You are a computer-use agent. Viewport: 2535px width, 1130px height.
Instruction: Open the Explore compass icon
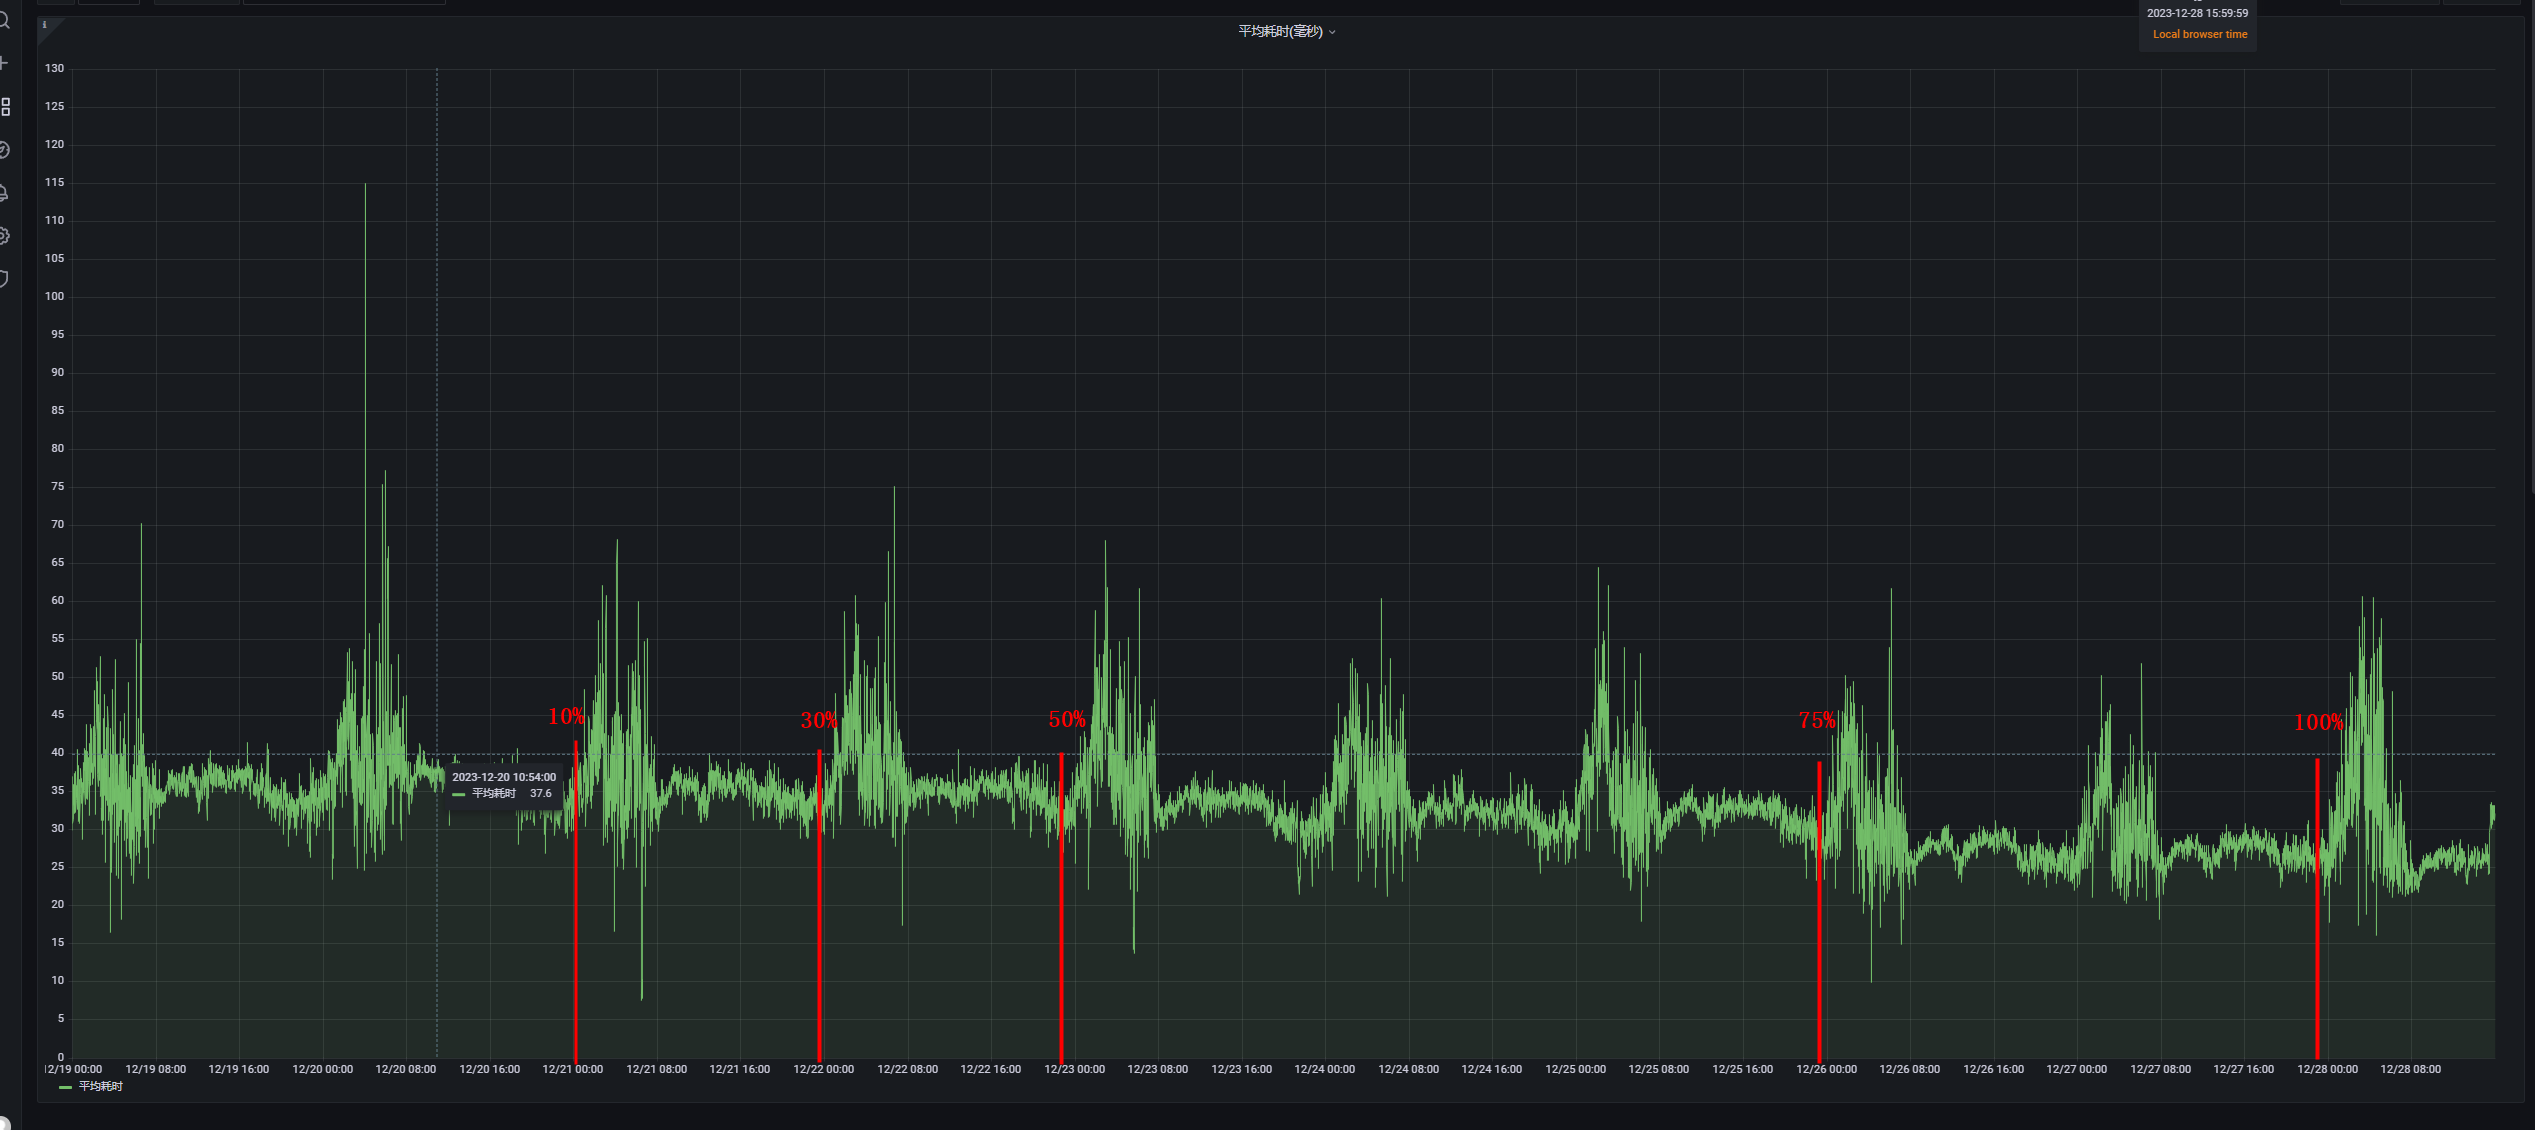[4, 150]
